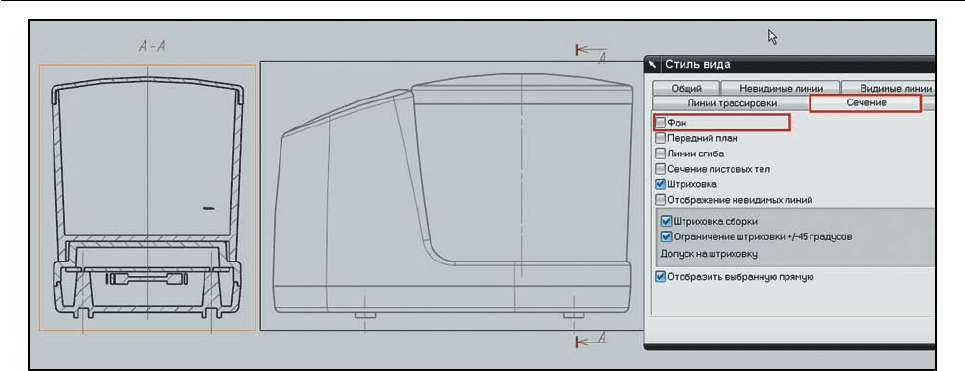Click the Стиль вида dialog pin icon

tap(654, 65)
